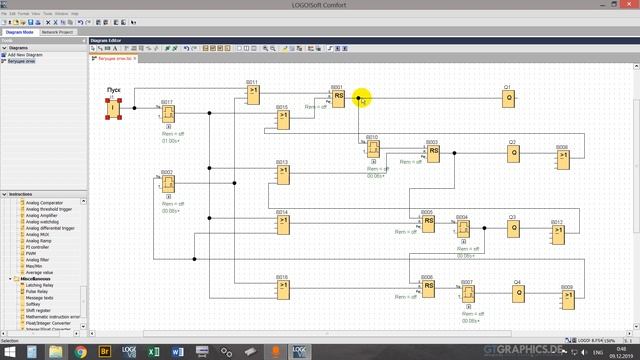
Task: Switch to Diagram Mode tab
Action: point(20,32)
